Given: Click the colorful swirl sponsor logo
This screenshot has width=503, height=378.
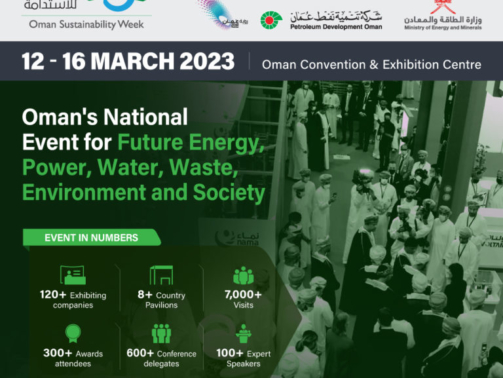Looking at the screenshot, I should (x=221, y=15).
